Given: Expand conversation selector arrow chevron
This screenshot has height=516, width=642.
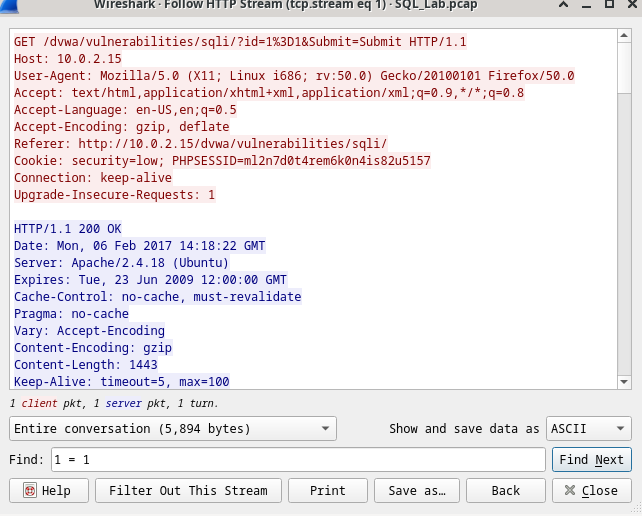Looking at the screenshot, I should pos(326,429).
